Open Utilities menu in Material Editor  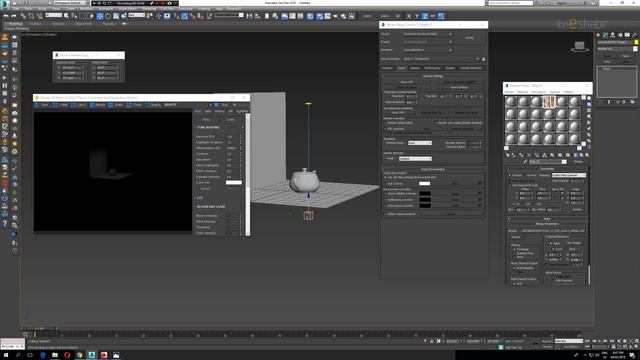click(x=568, y=92)
